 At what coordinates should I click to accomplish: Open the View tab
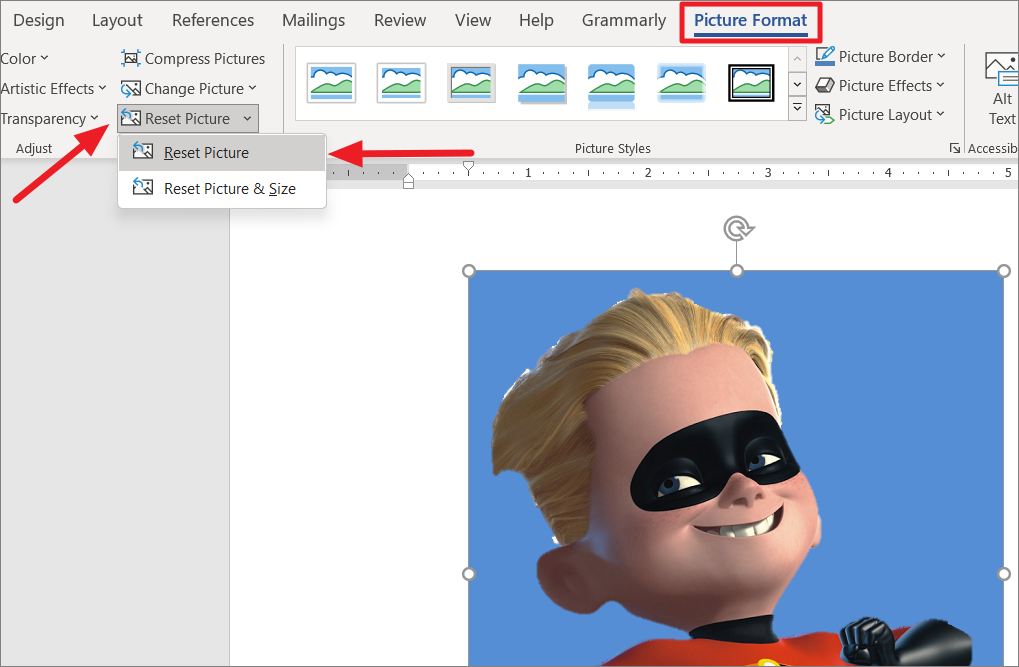(x=472, y=21)
